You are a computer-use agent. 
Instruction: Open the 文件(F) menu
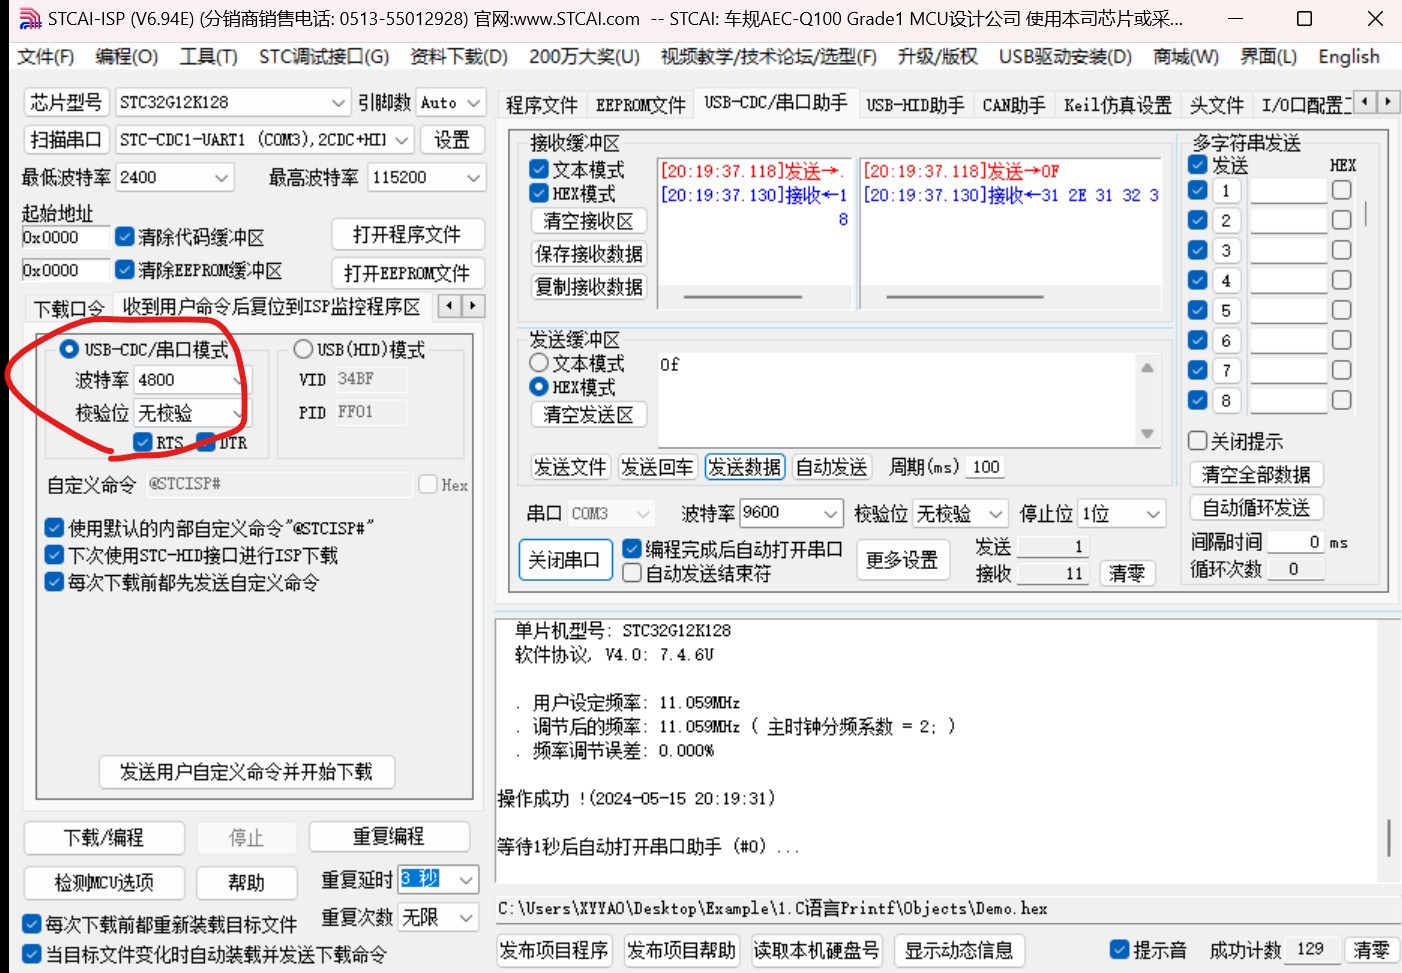45,57
